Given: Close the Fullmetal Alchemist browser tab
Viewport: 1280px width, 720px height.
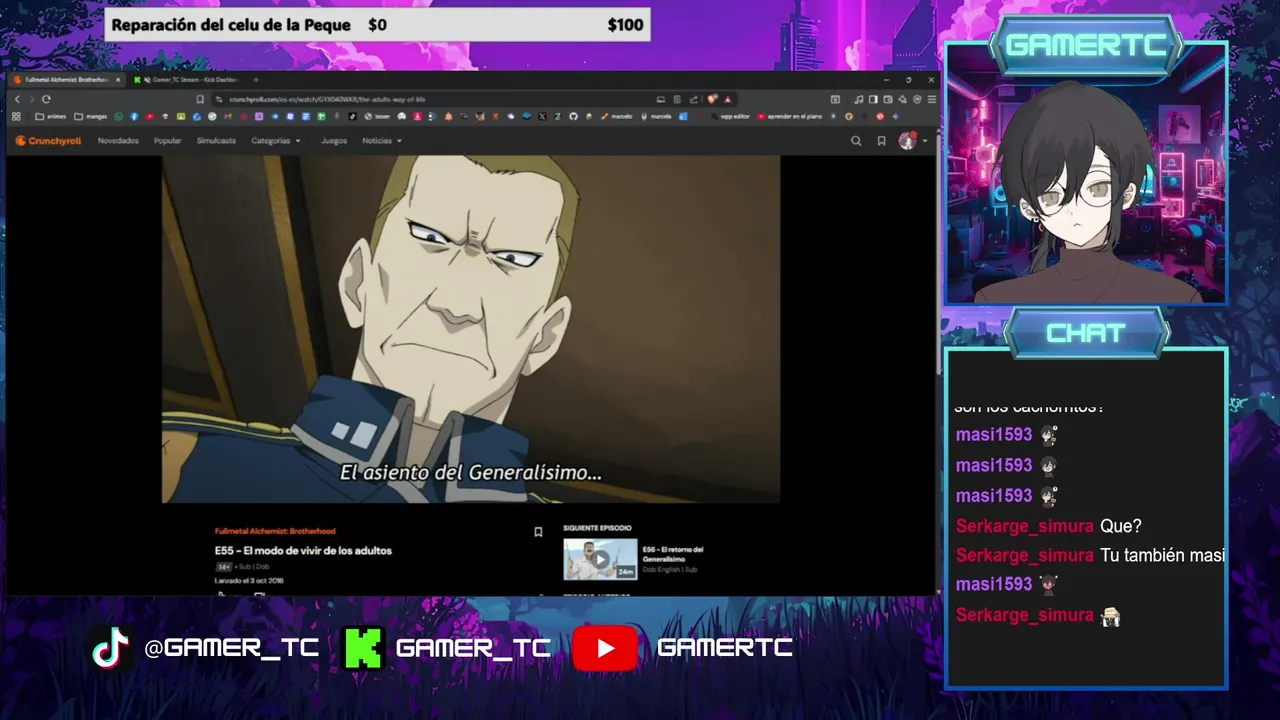Looking at the screenshot, I should [x=118, y=80].
